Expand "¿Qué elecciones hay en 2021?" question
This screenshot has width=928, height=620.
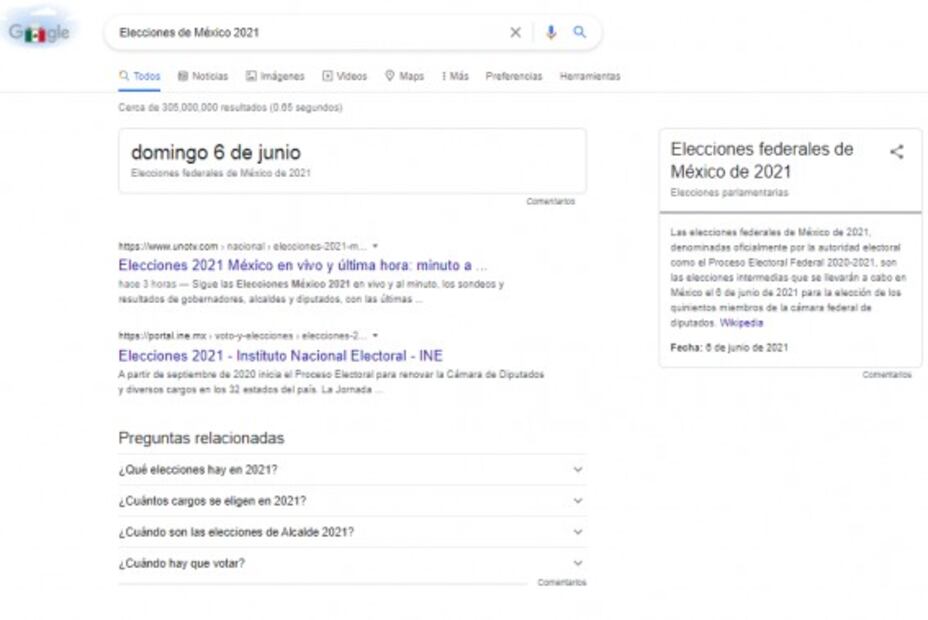(x=350, y=470)
